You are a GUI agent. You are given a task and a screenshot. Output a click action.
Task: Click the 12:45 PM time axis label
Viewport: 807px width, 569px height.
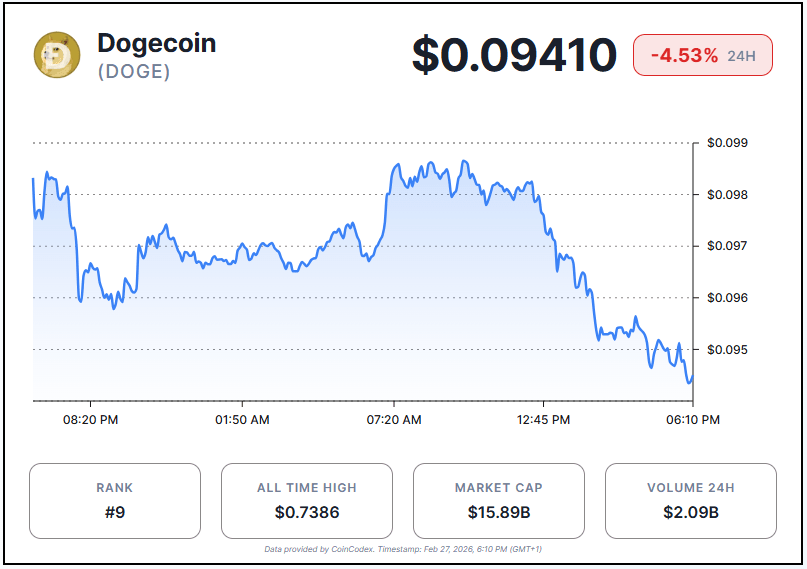(x=545, y=420)
